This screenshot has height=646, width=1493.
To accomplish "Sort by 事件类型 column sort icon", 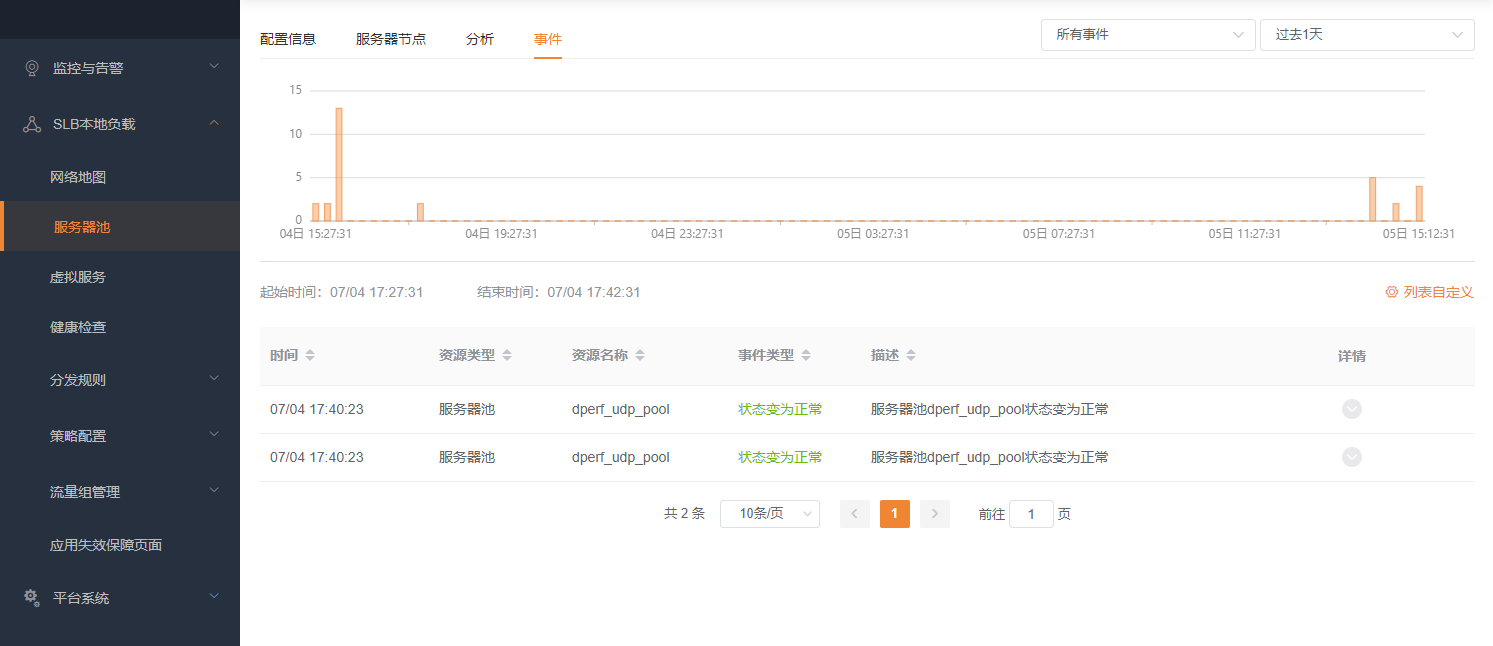I will [x=806, y=356].
